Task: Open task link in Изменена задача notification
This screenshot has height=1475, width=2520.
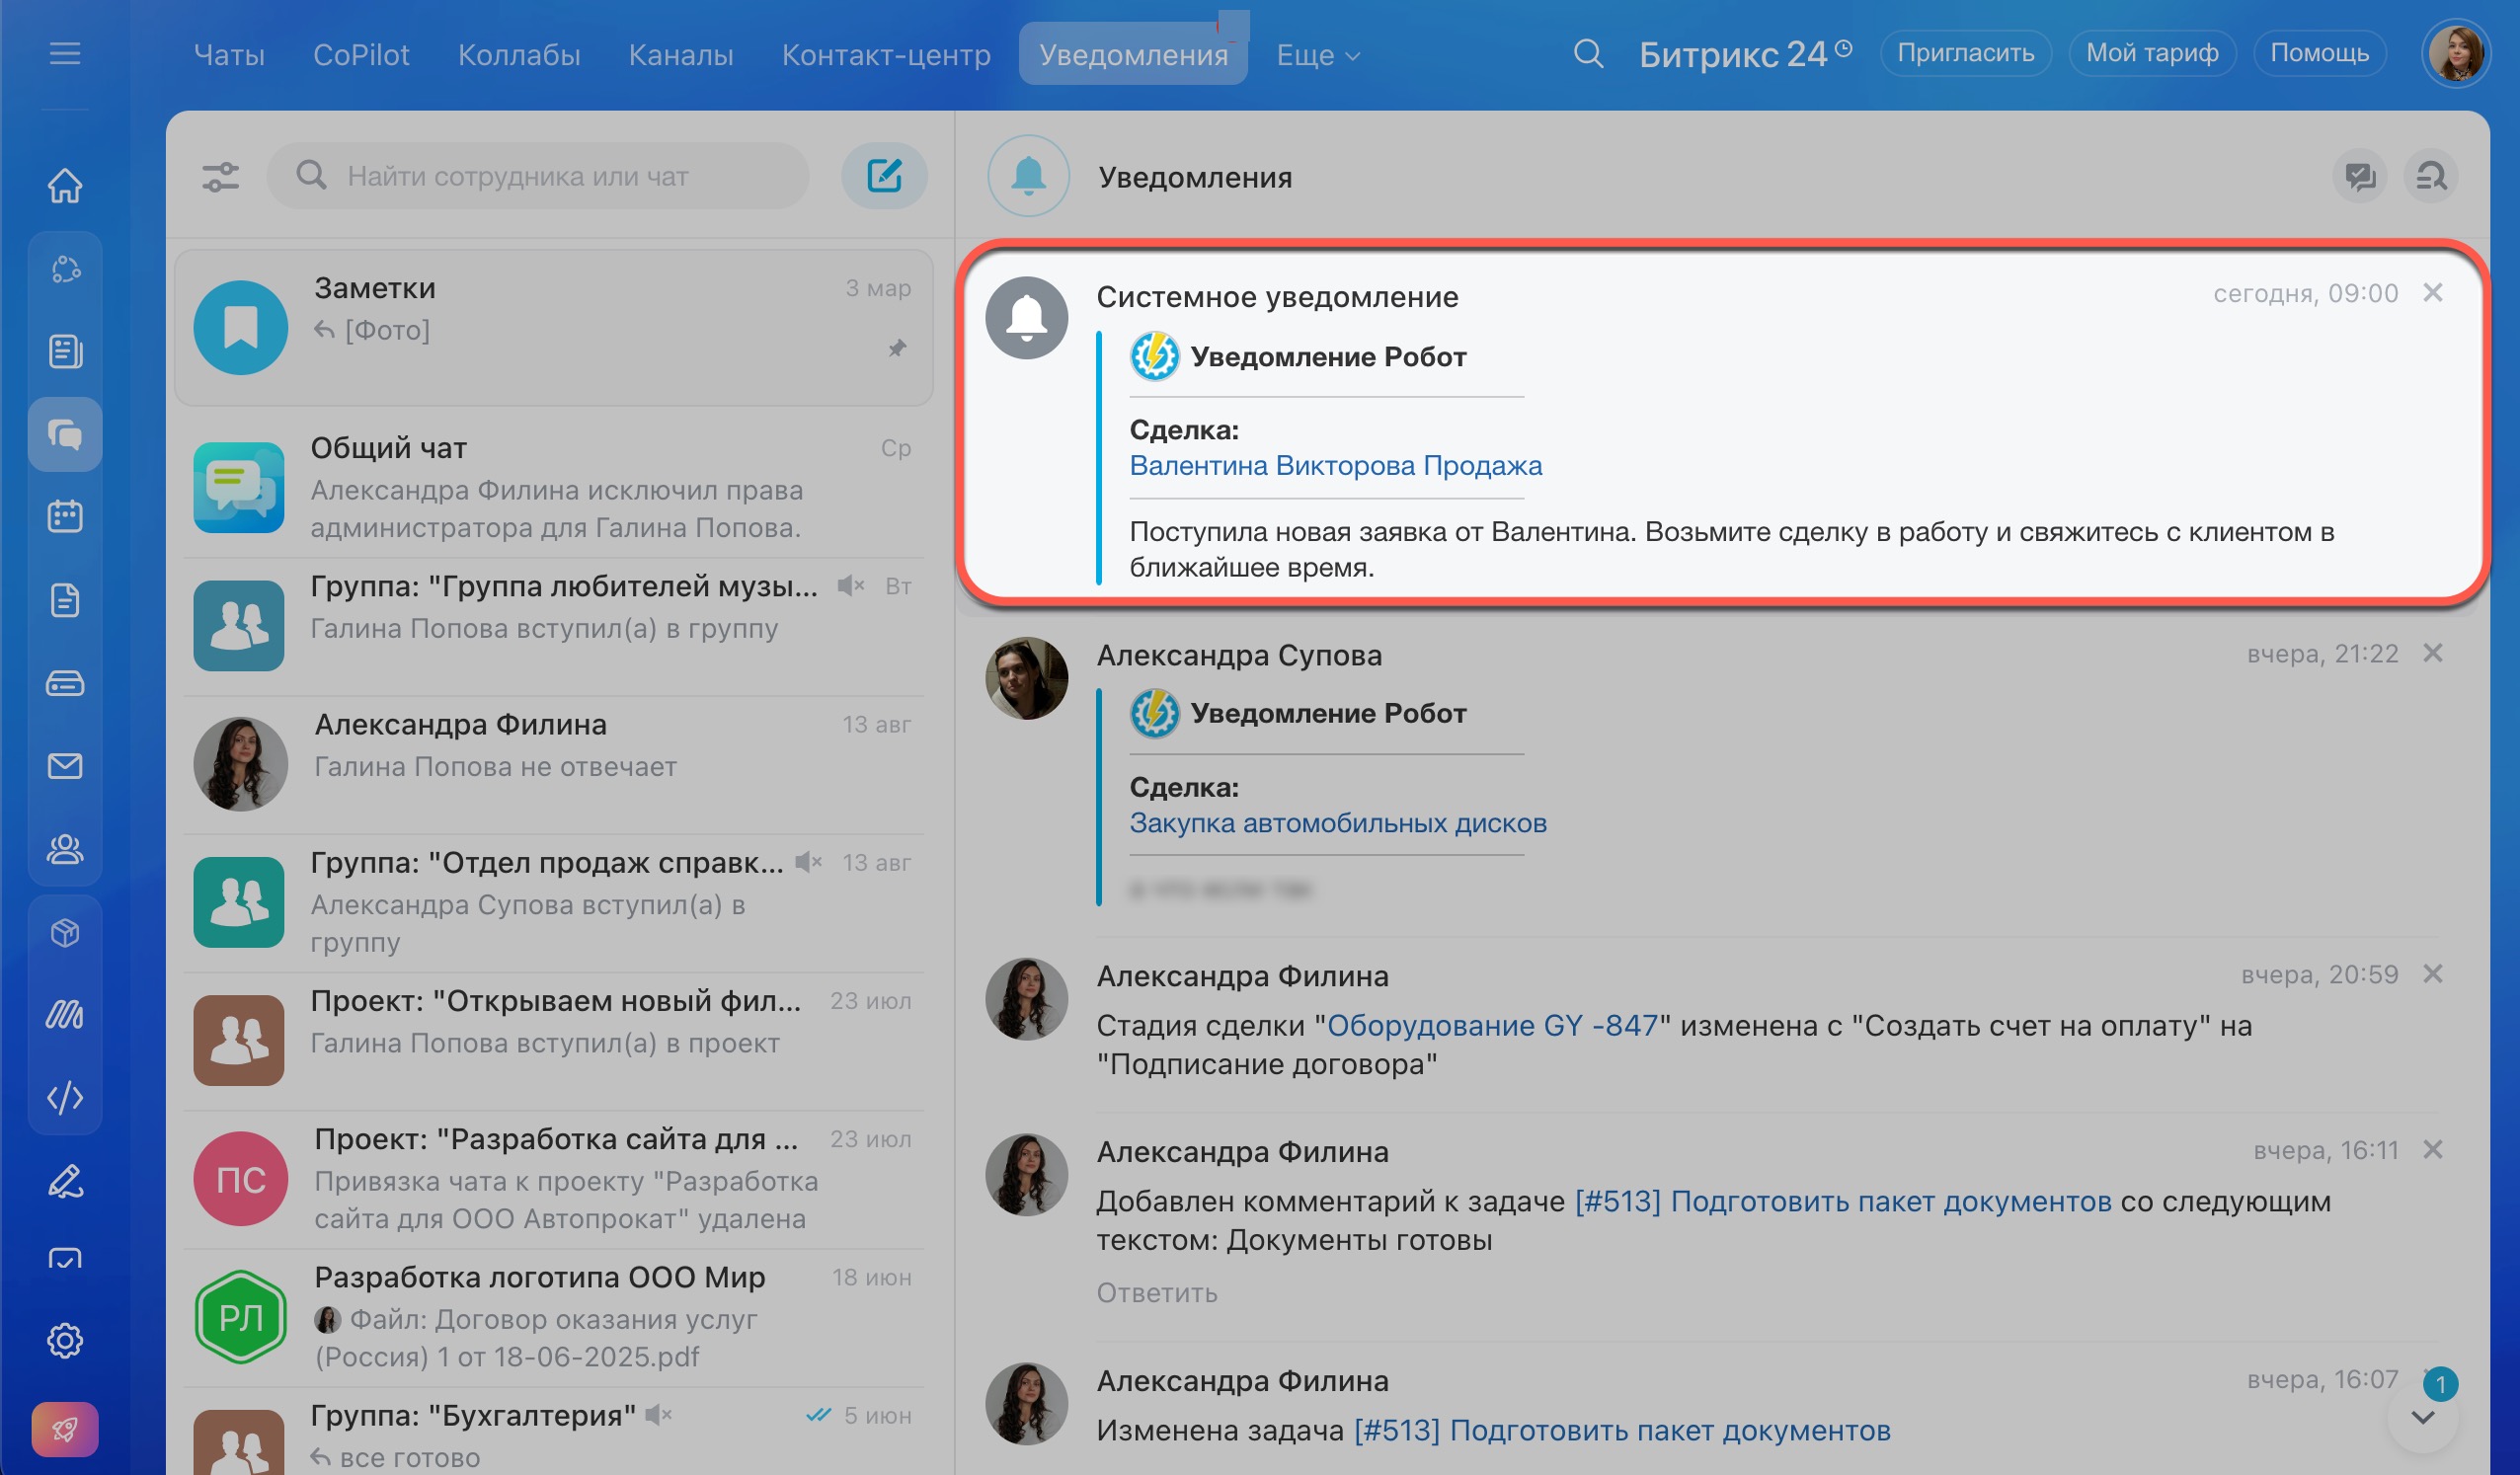Action: [1621, 1431]
